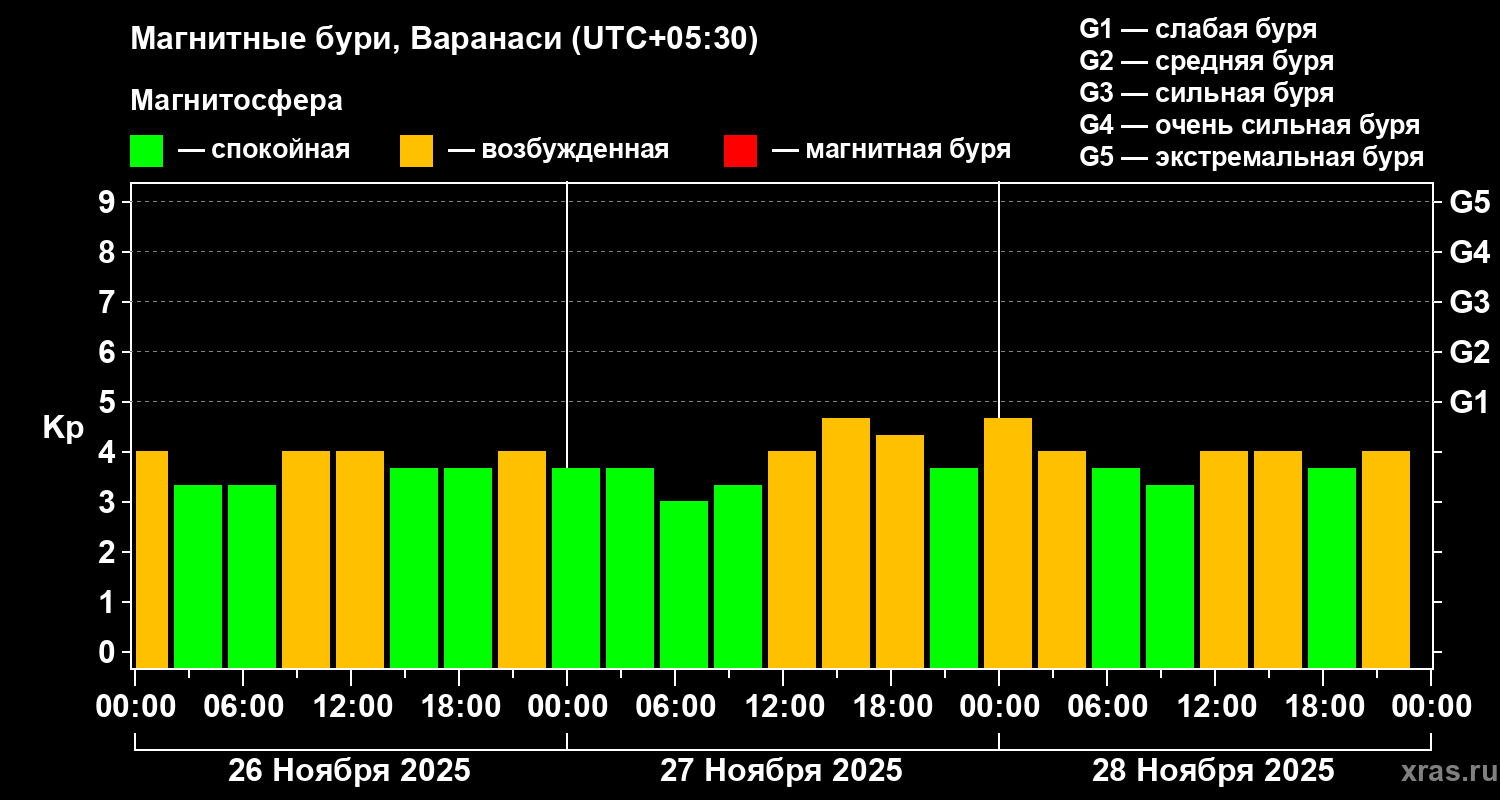Click the orange "возбужденная" legend swatch
1500x800 pixels.
[x=416, y=151]
